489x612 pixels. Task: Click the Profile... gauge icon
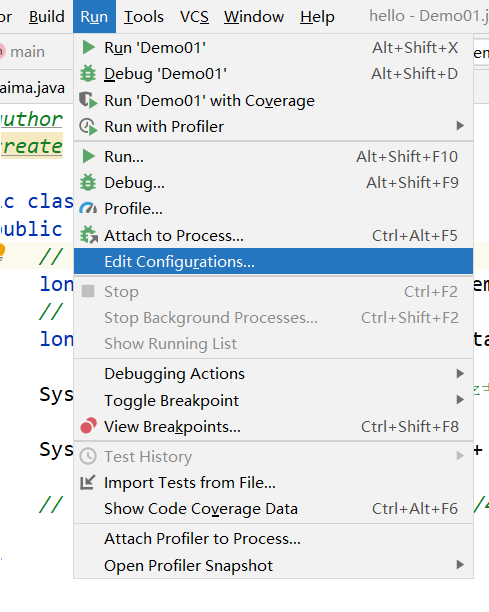(x=88, y=209)
